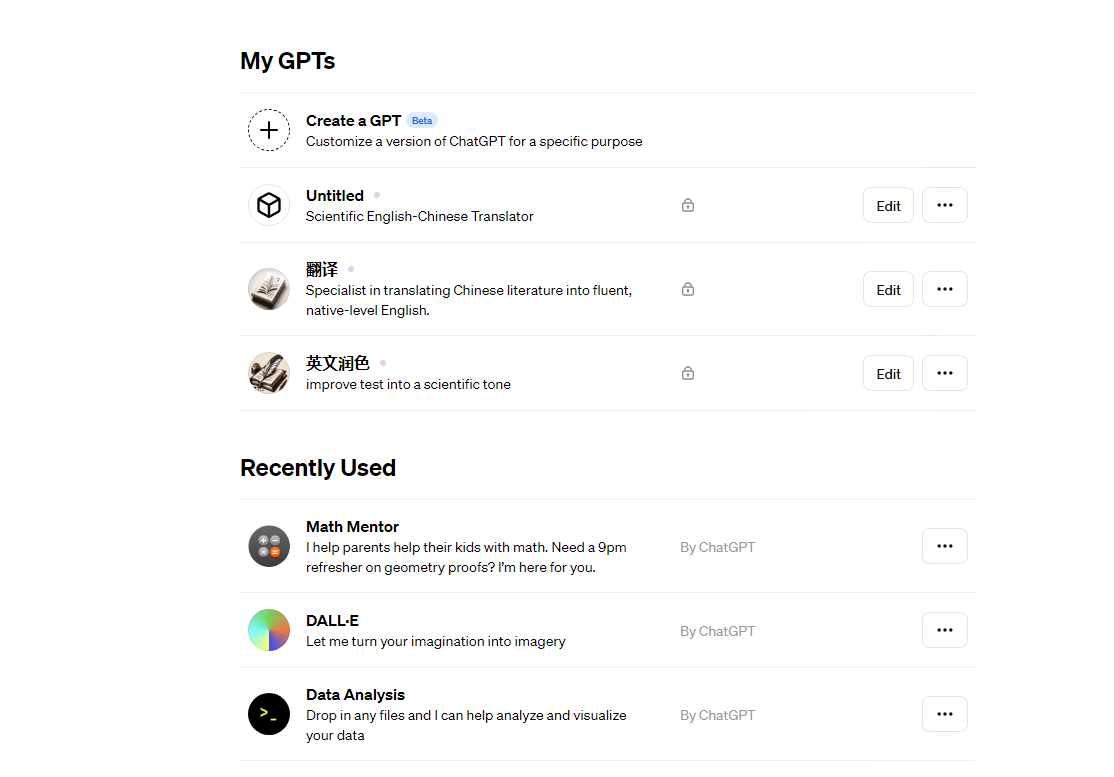Edit the Untitled GPT
This screenshot has width=1114, height=777.
click(888, 205)
